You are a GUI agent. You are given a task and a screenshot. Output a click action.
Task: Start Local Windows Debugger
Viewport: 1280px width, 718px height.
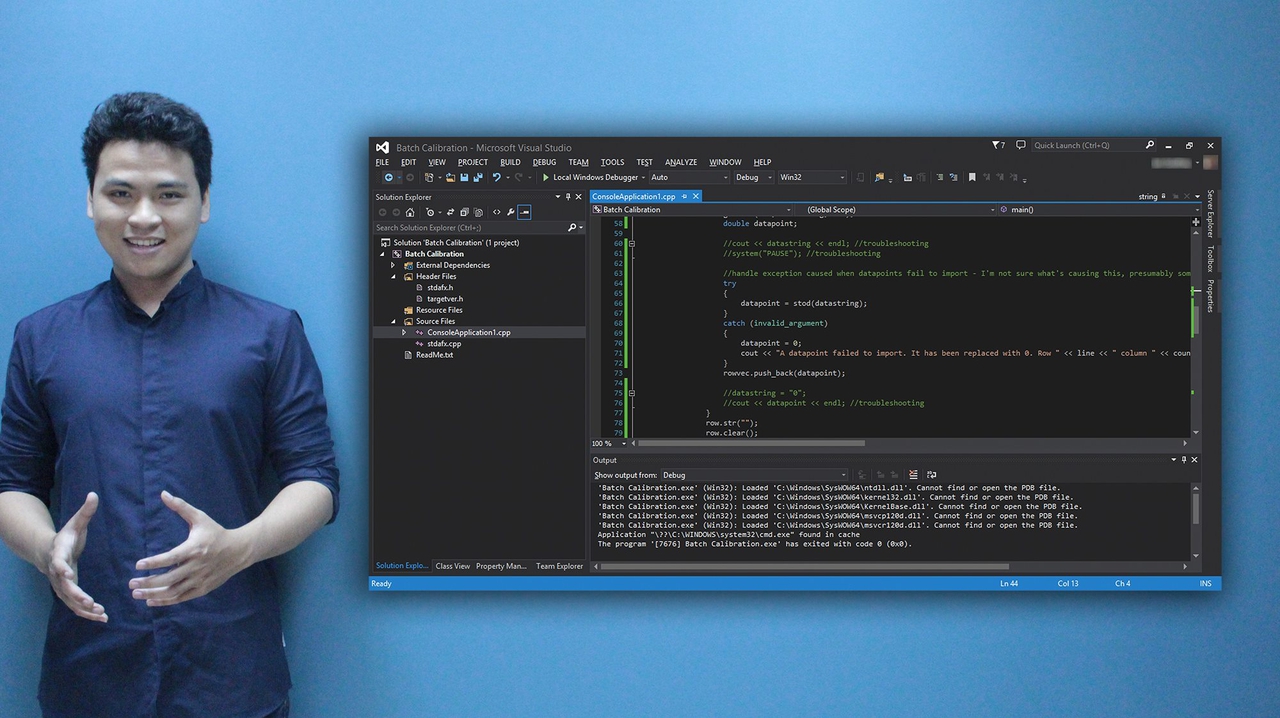(595, 177)
